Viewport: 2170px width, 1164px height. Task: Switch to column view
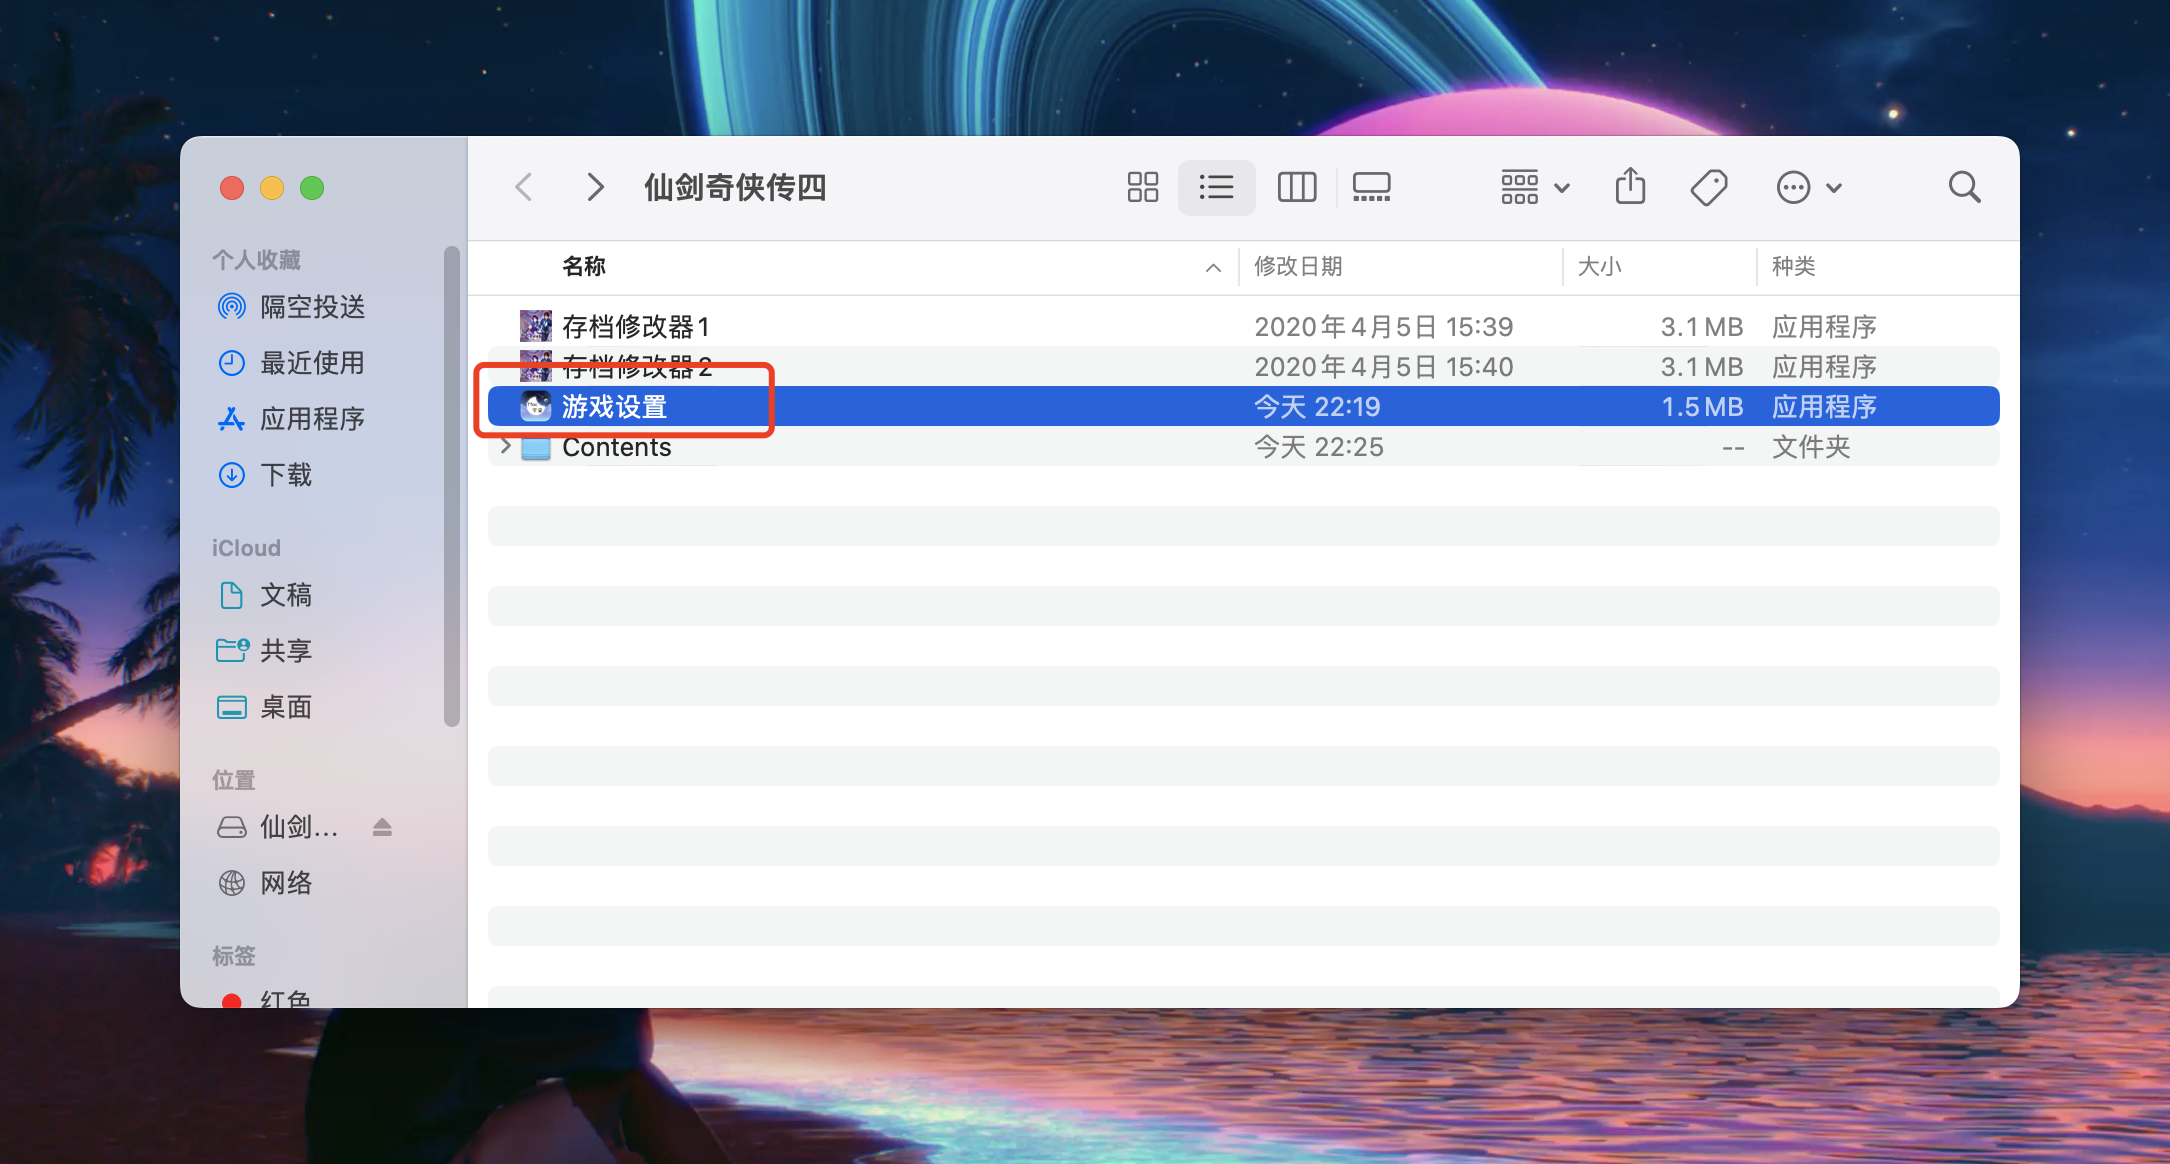[x=1297, y=187]
